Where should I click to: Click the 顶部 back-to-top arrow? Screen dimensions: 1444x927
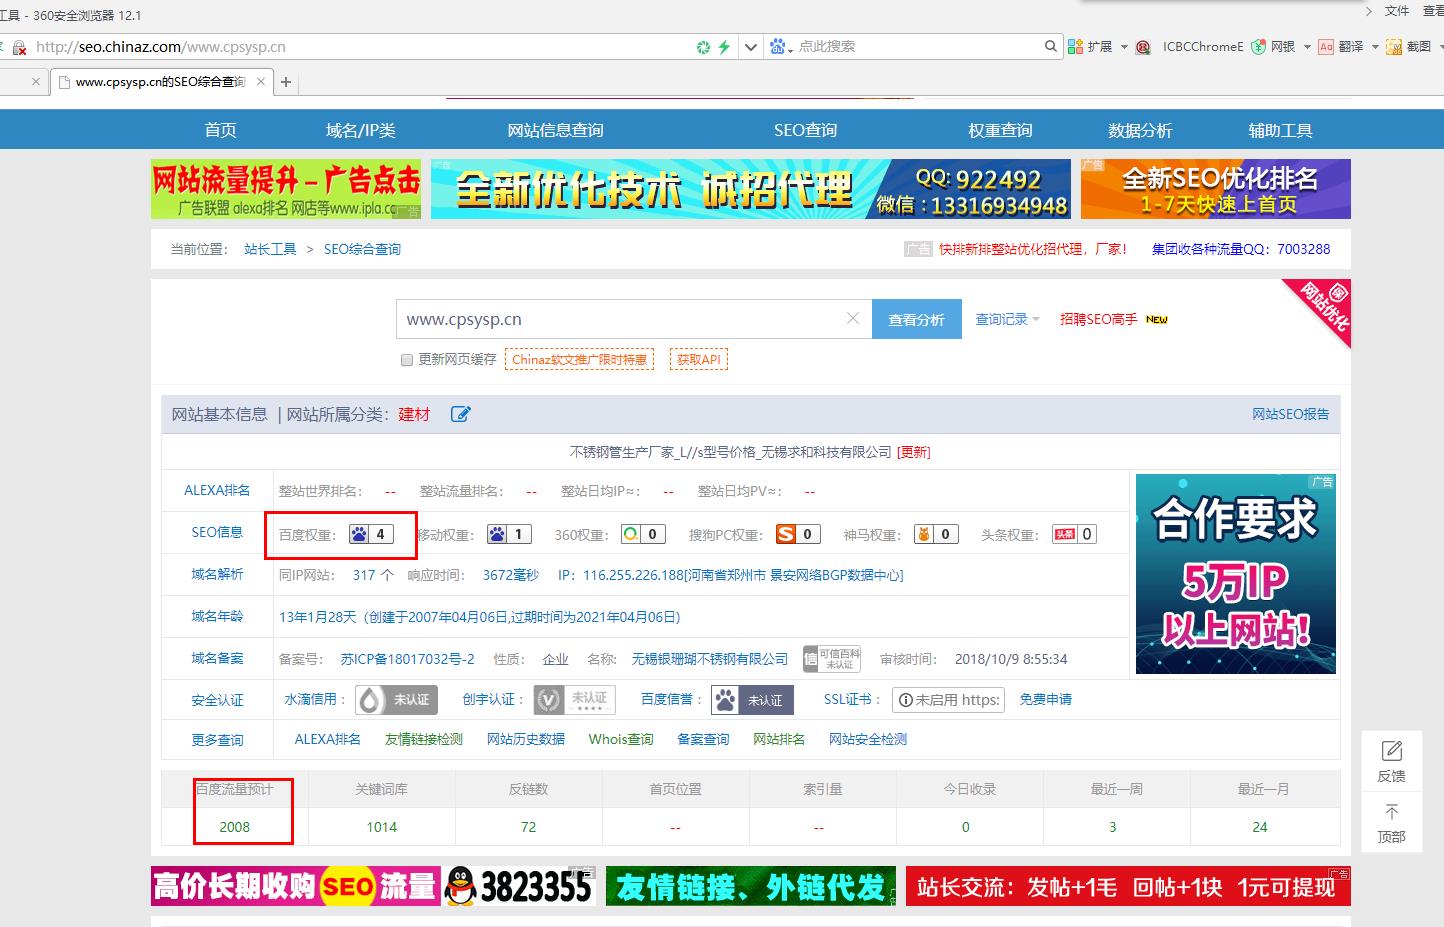(x=1391, y=812)
